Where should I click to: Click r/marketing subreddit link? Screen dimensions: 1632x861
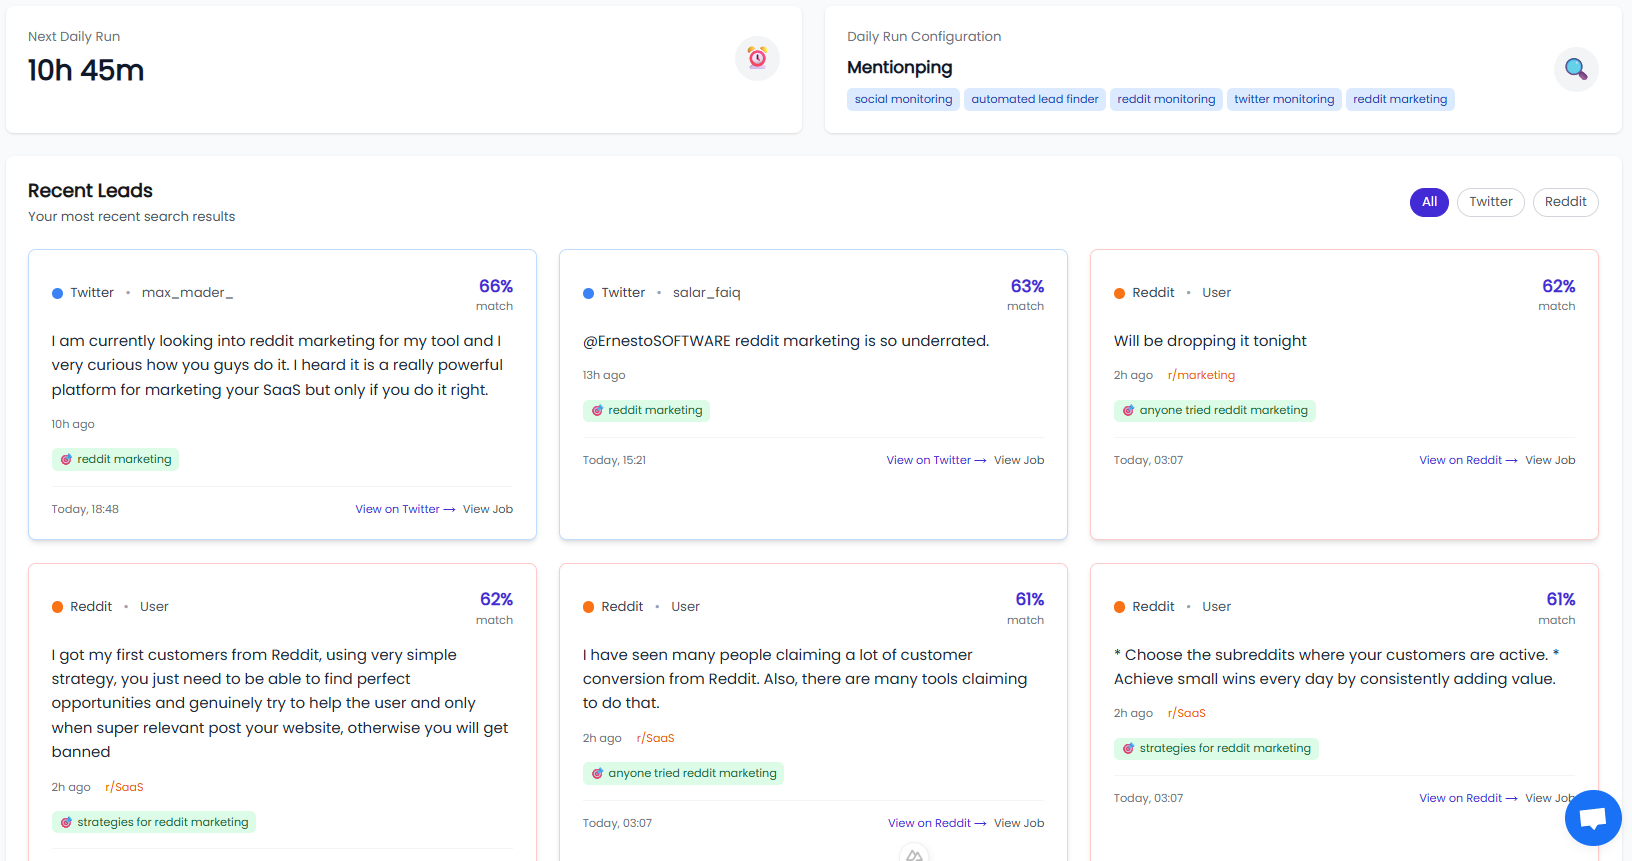(1201, 375)
